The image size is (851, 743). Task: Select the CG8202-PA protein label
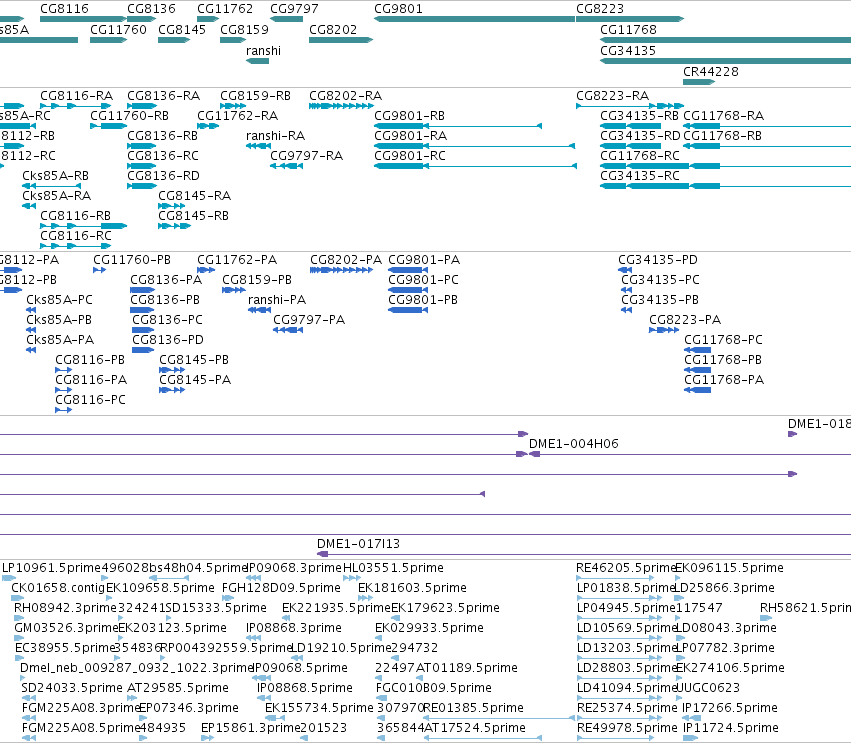pos(346,260)
